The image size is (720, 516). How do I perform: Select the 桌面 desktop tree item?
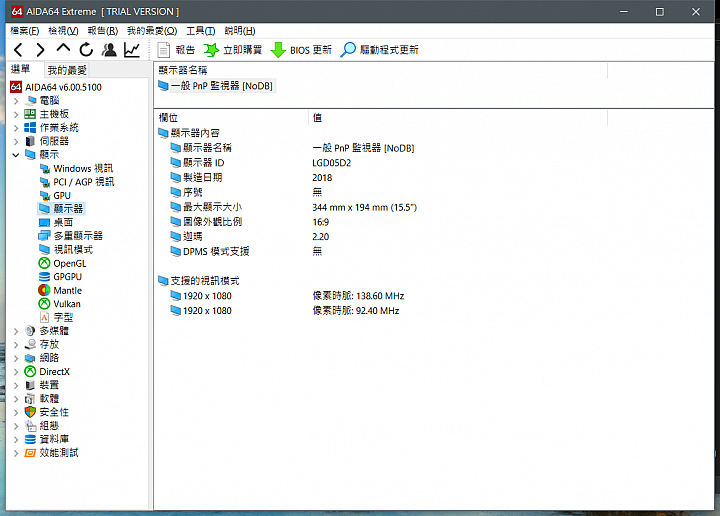(x=56, y=223)
